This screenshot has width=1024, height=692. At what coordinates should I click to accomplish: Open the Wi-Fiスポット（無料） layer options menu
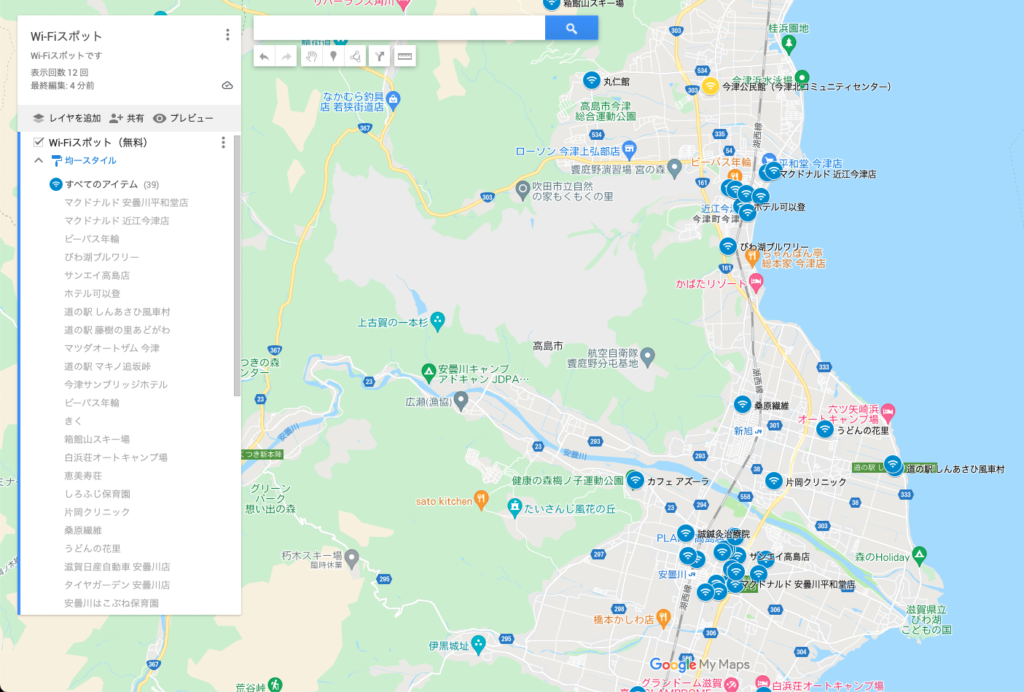pos(223,142)
